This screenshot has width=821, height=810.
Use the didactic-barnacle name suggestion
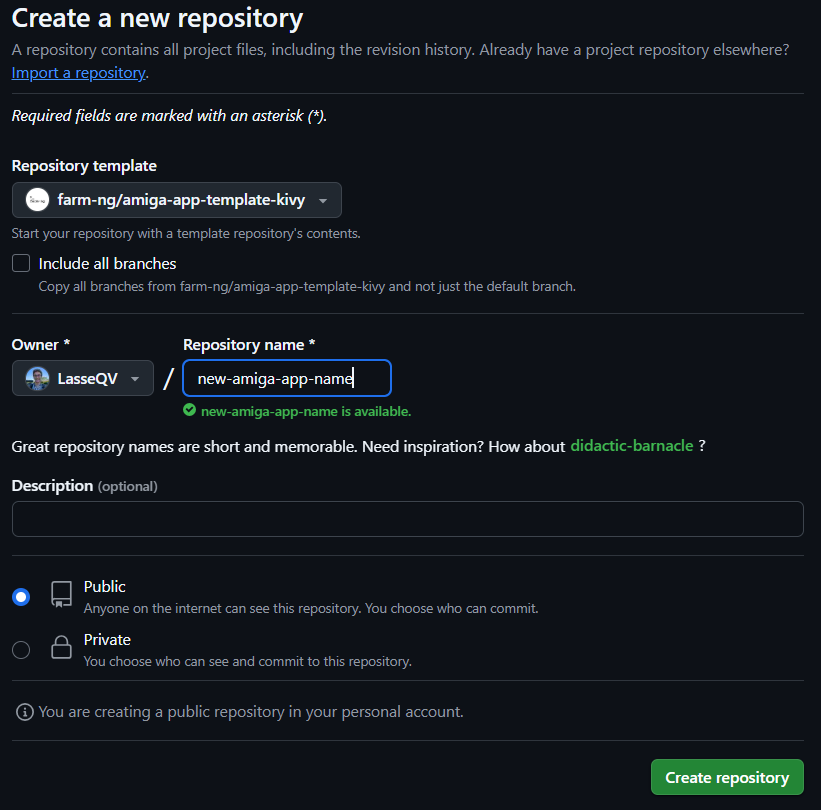click(631, 446)
